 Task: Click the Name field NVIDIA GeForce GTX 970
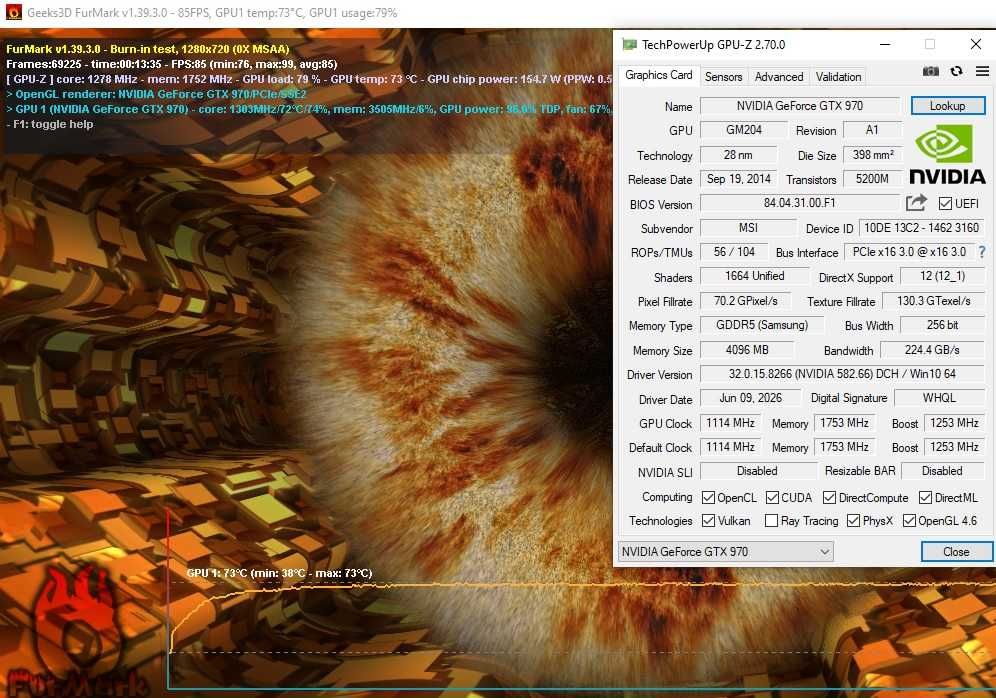[x=800, y=105]
